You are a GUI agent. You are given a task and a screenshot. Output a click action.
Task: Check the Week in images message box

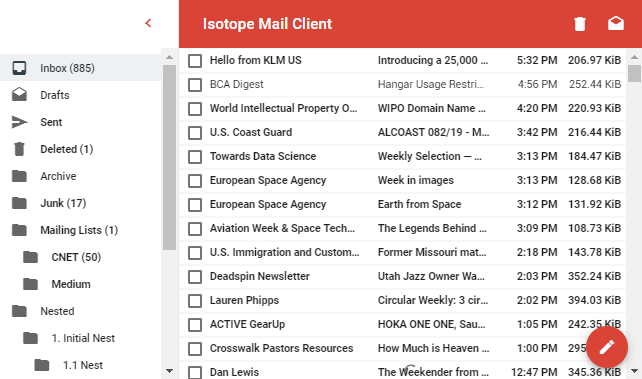pyautogui.click(x=195, y=181)
